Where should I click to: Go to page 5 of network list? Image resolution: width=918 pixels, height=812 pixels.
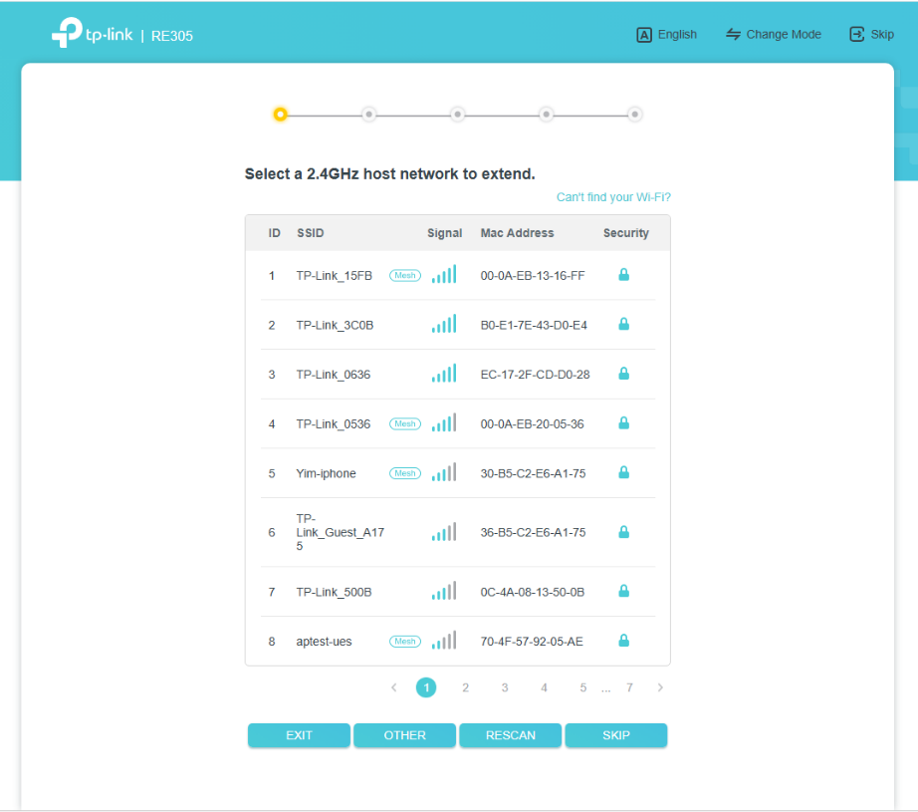583,687
